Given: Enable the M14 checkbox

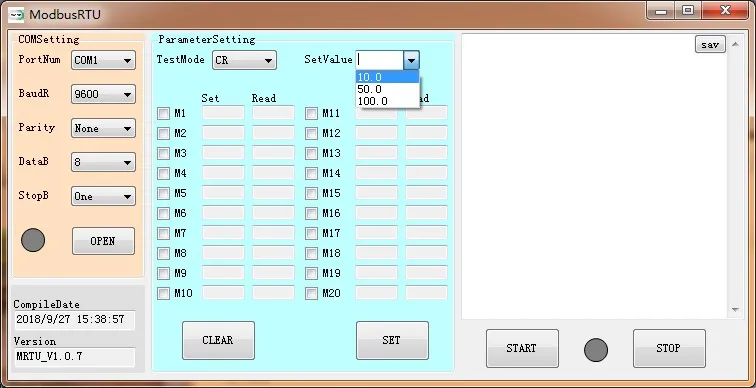Looking at the screenshot, I should pos(311,174).
